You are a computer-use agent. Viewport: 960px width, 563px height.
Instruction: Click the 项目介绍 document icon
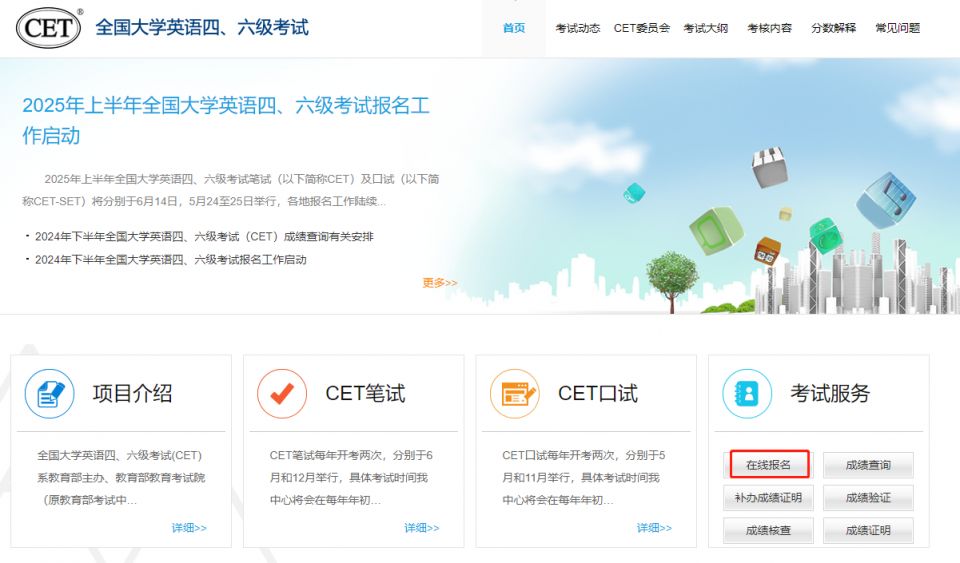(50, 394)
